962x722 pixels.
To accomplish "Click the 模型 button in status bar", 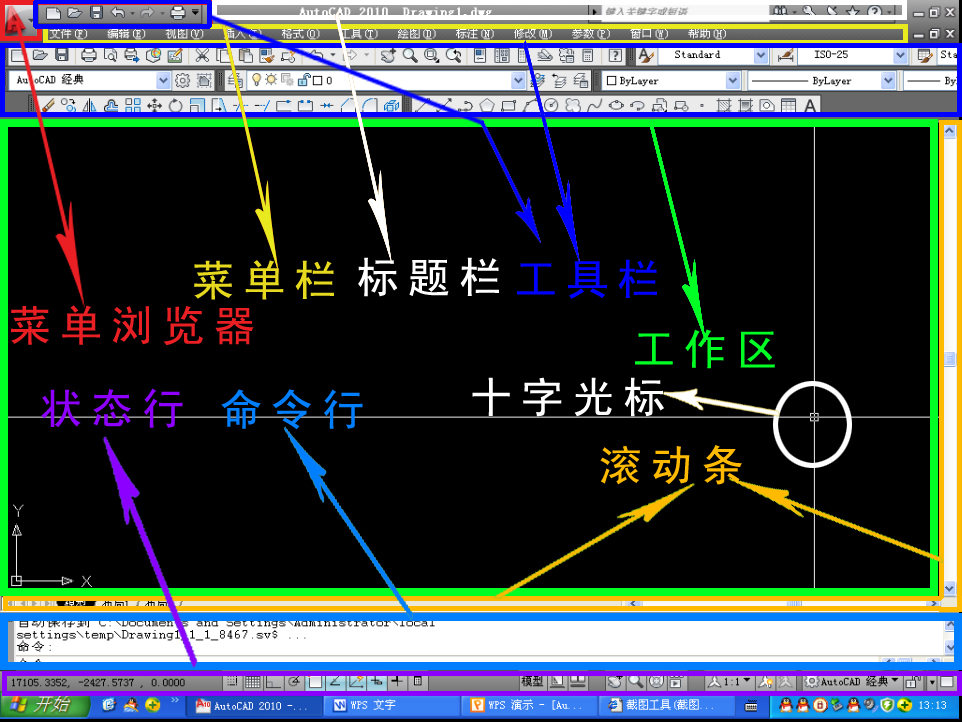I will [x=532, y=682].
